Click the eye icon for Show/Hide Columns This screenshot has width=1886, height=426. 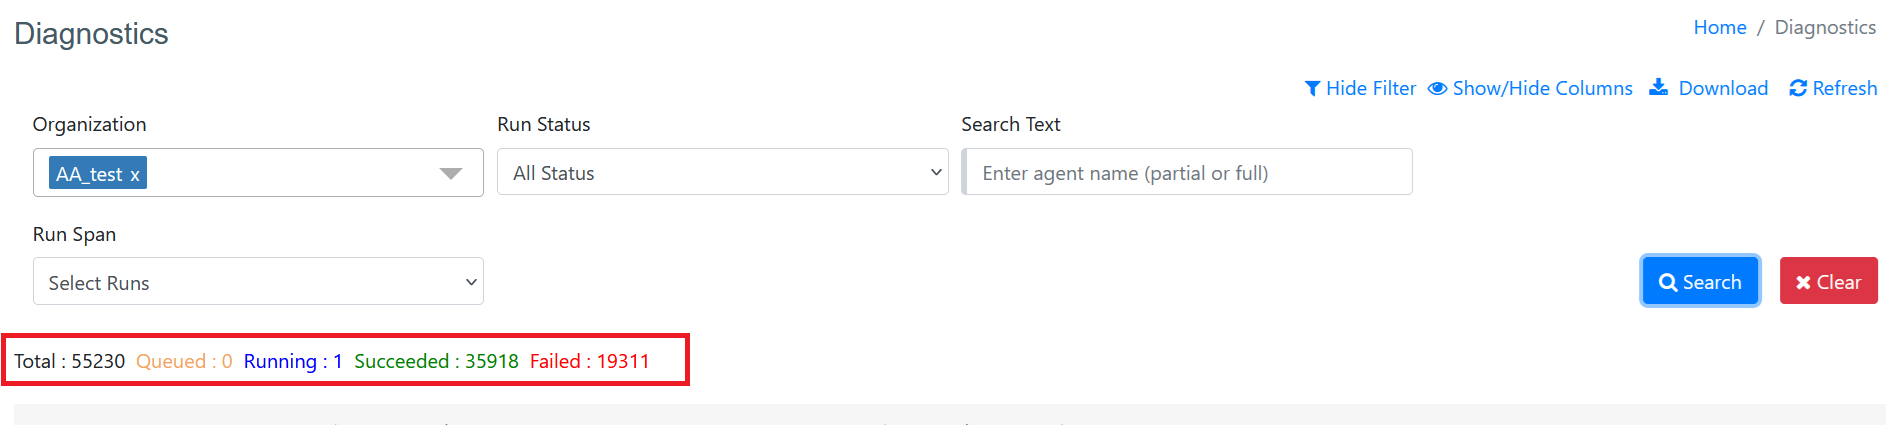pos(1438,89)
